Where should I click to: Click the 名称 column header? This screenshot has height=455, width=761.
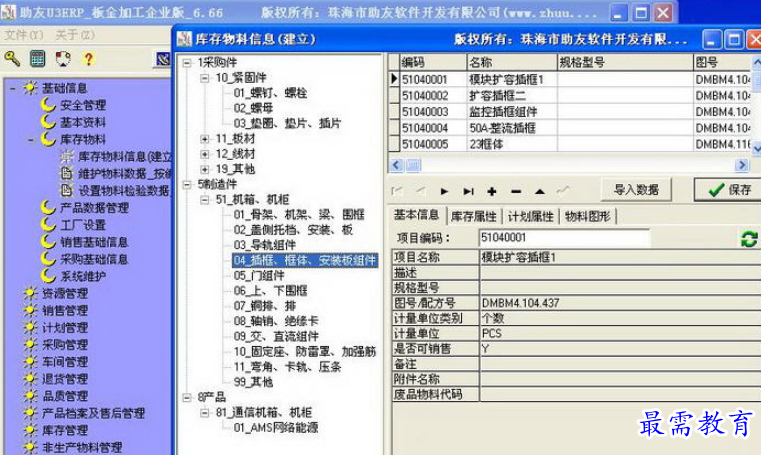pyautogui.click(x=512, y=62)
